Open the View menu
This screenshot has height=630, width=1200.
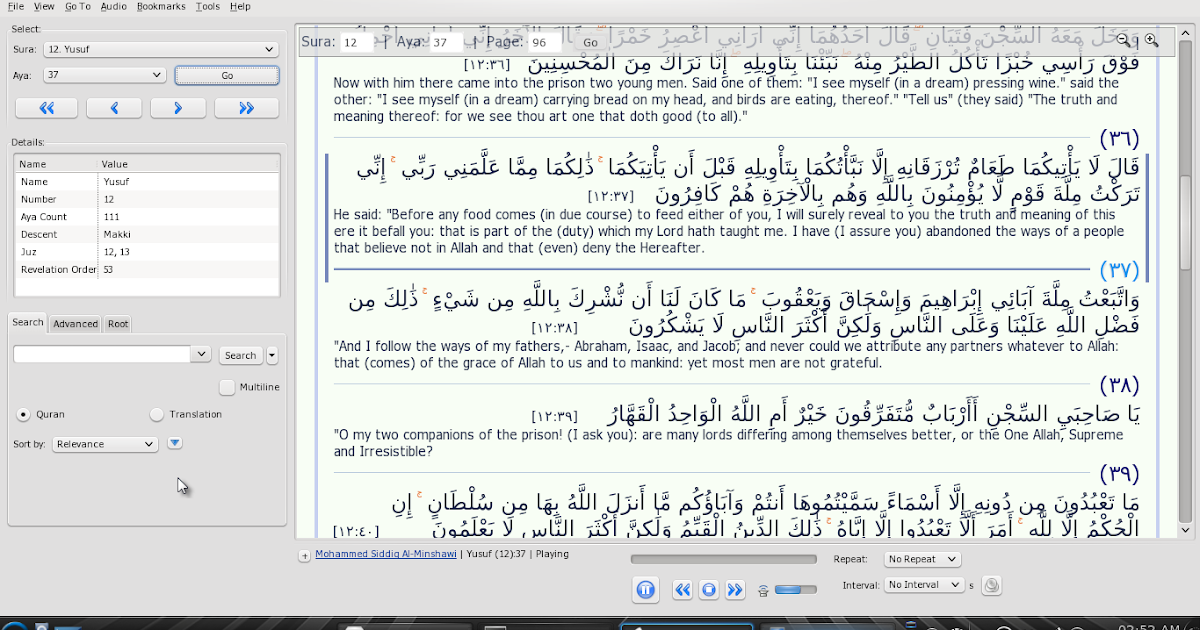(45, 6)
